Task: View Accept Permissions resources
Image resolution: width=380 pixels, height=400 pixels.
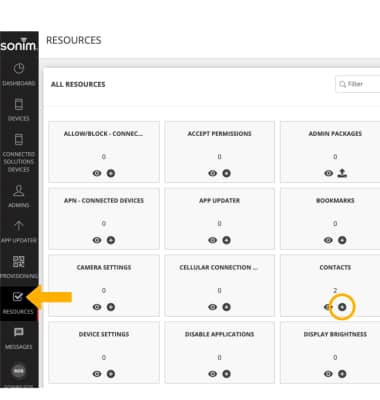Action: 212,173
